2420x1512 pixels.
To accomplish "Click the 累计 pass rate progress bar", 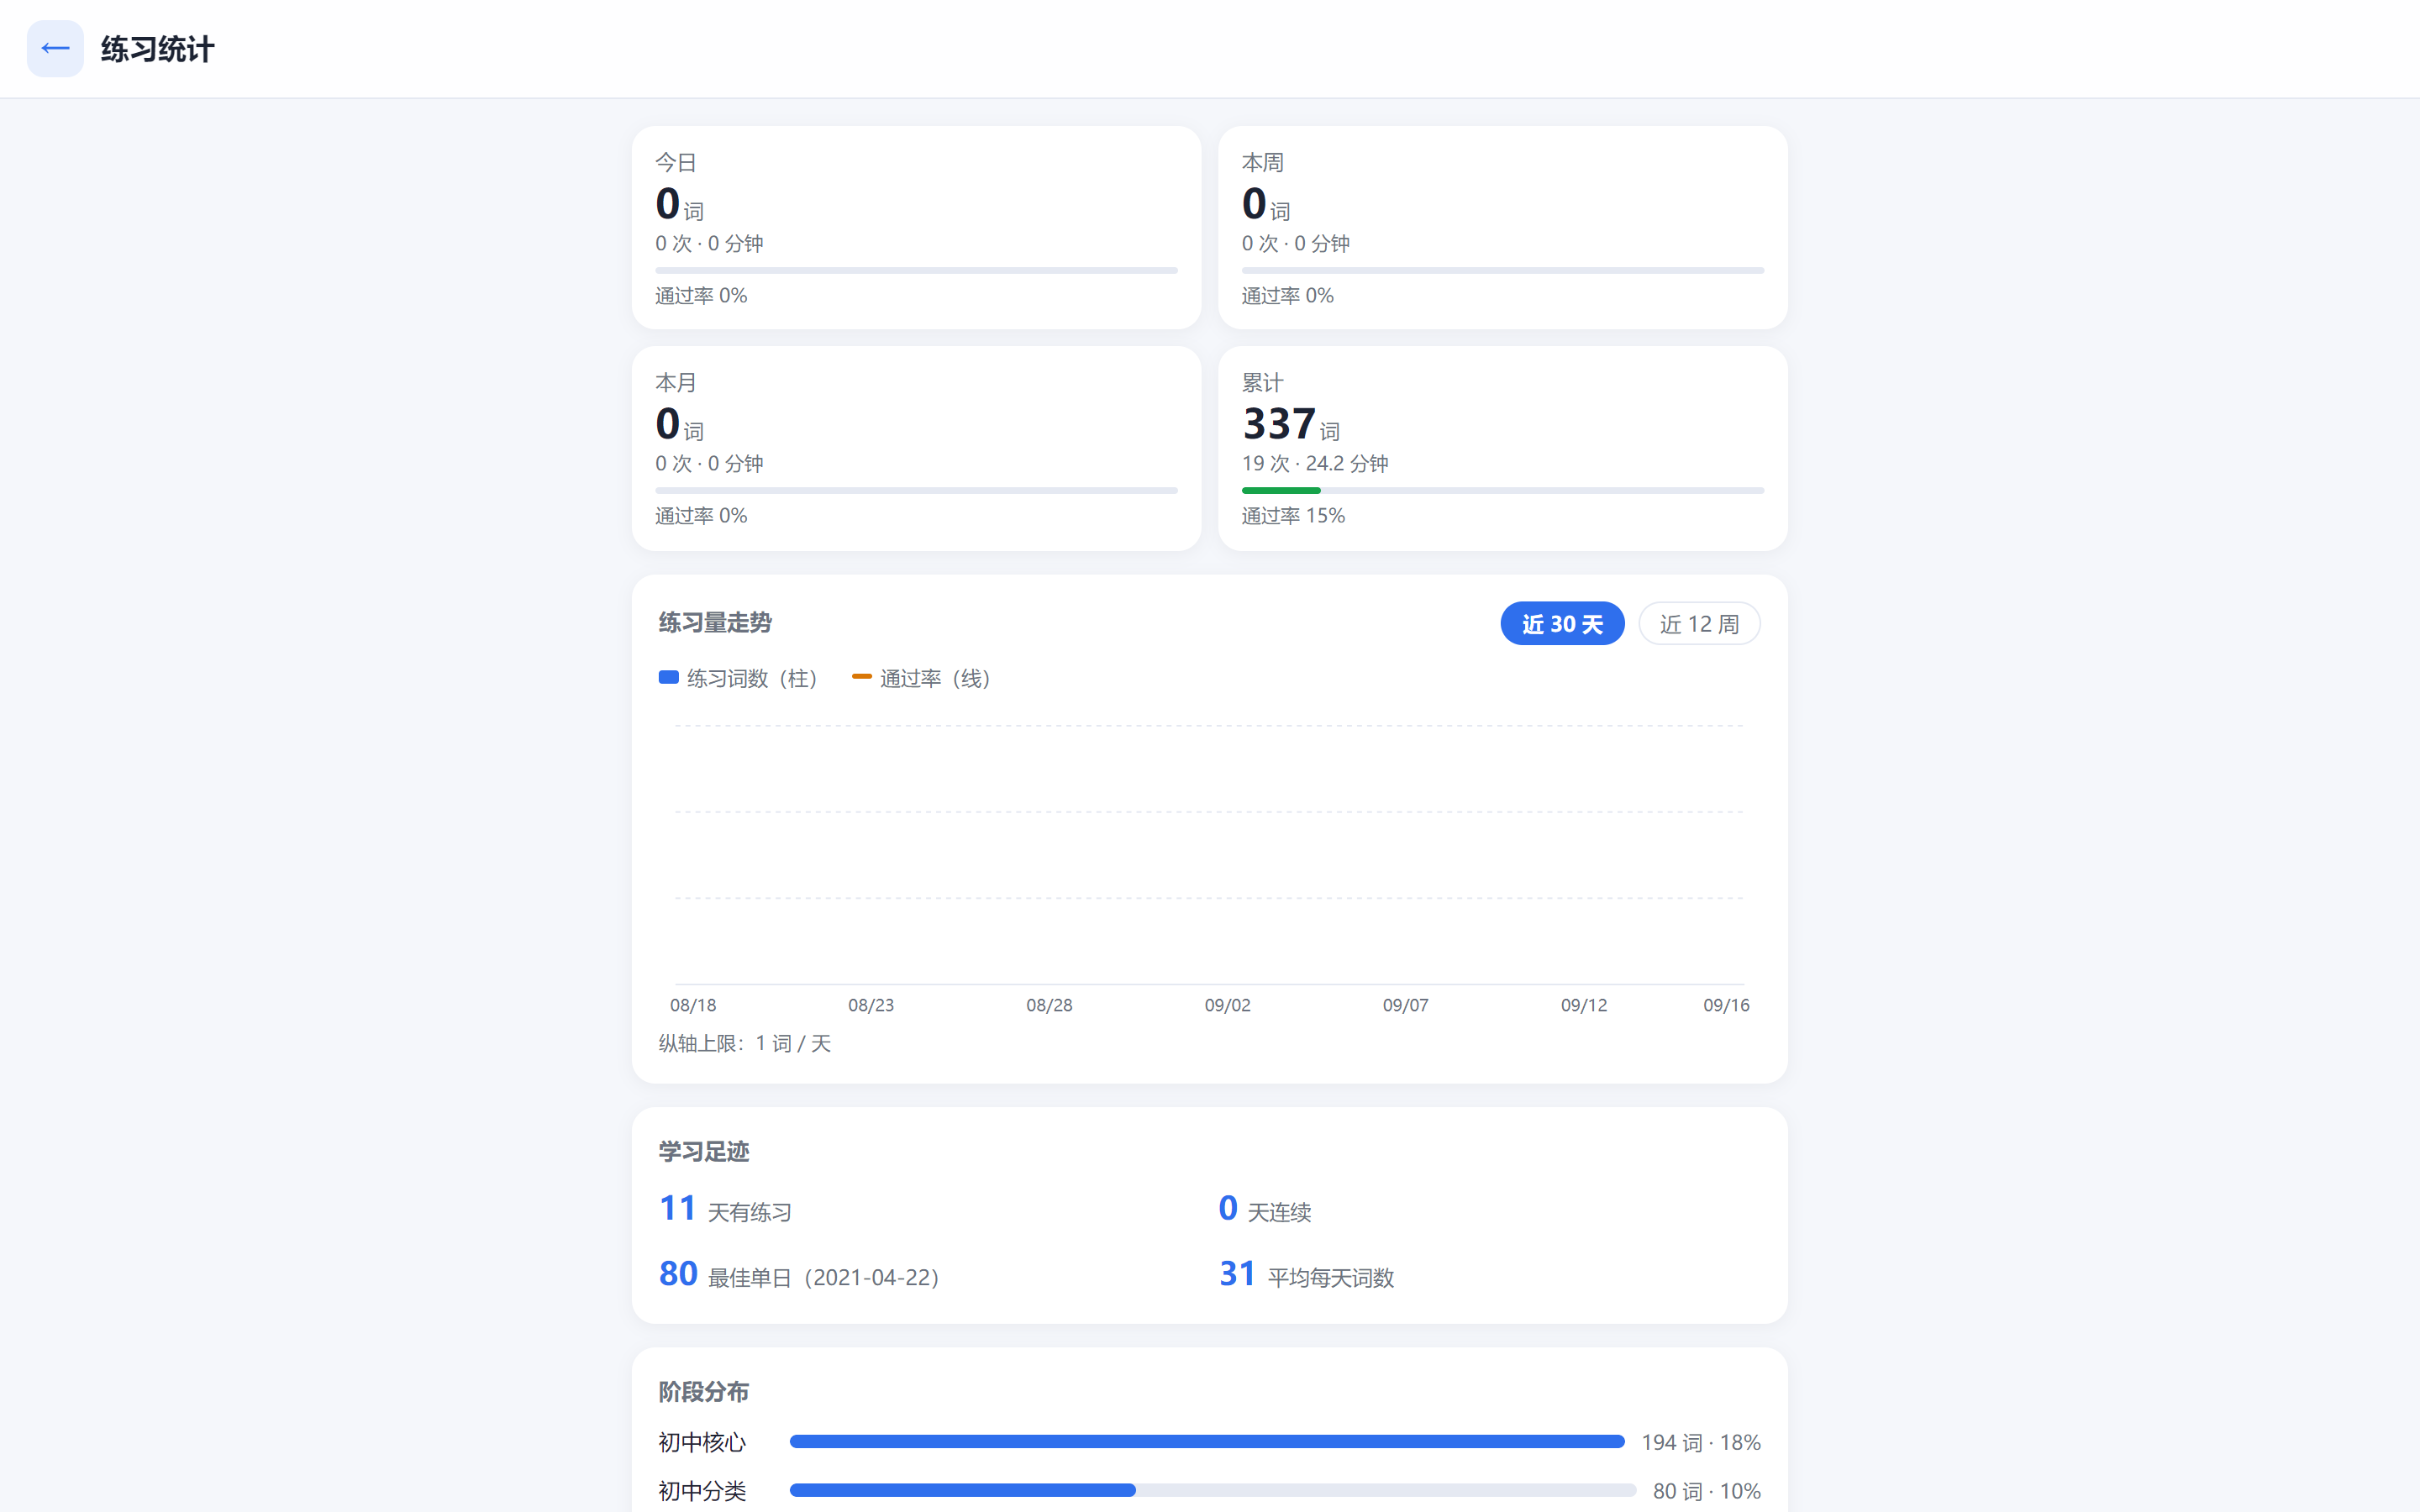I will click(x=1502, y=491).
